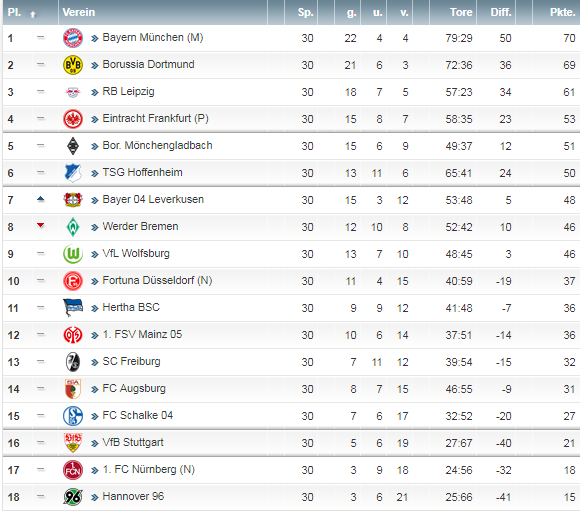Sort table by Pkte. column header
580x511 pixels.
562,12
